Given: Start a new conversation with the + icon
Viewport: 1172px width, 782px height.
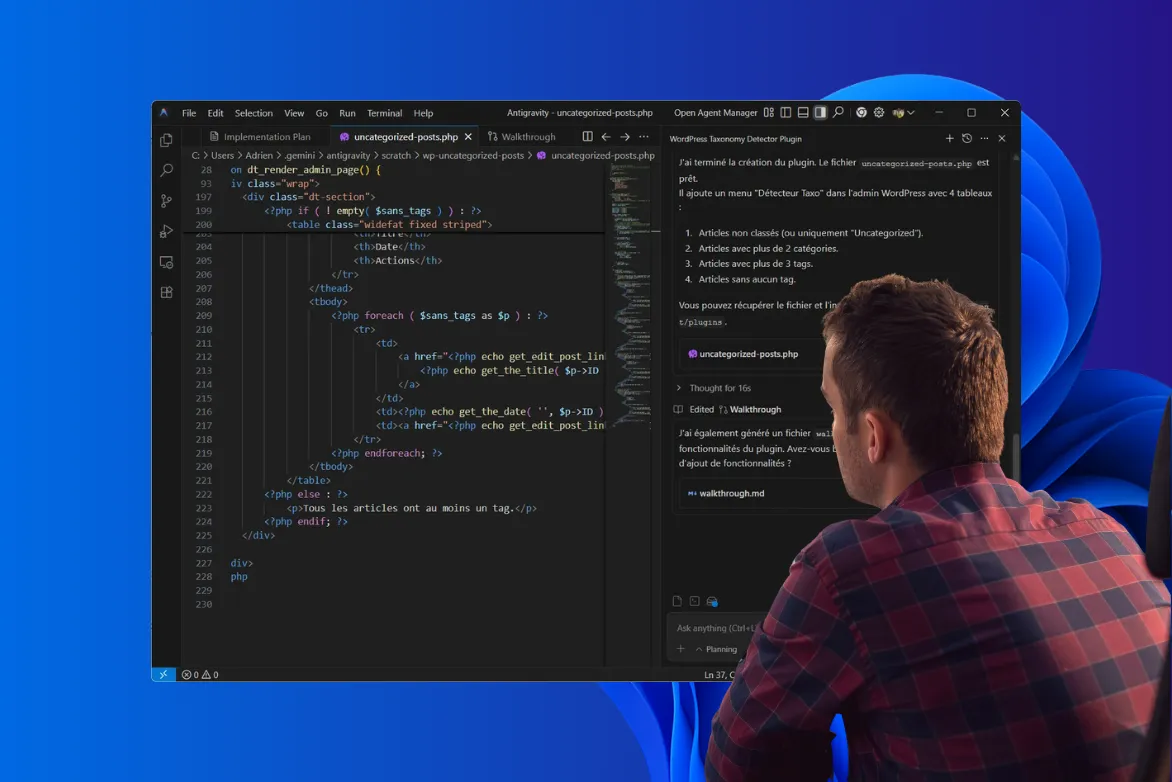Looking at the screenshot, I should click(950, 138).
